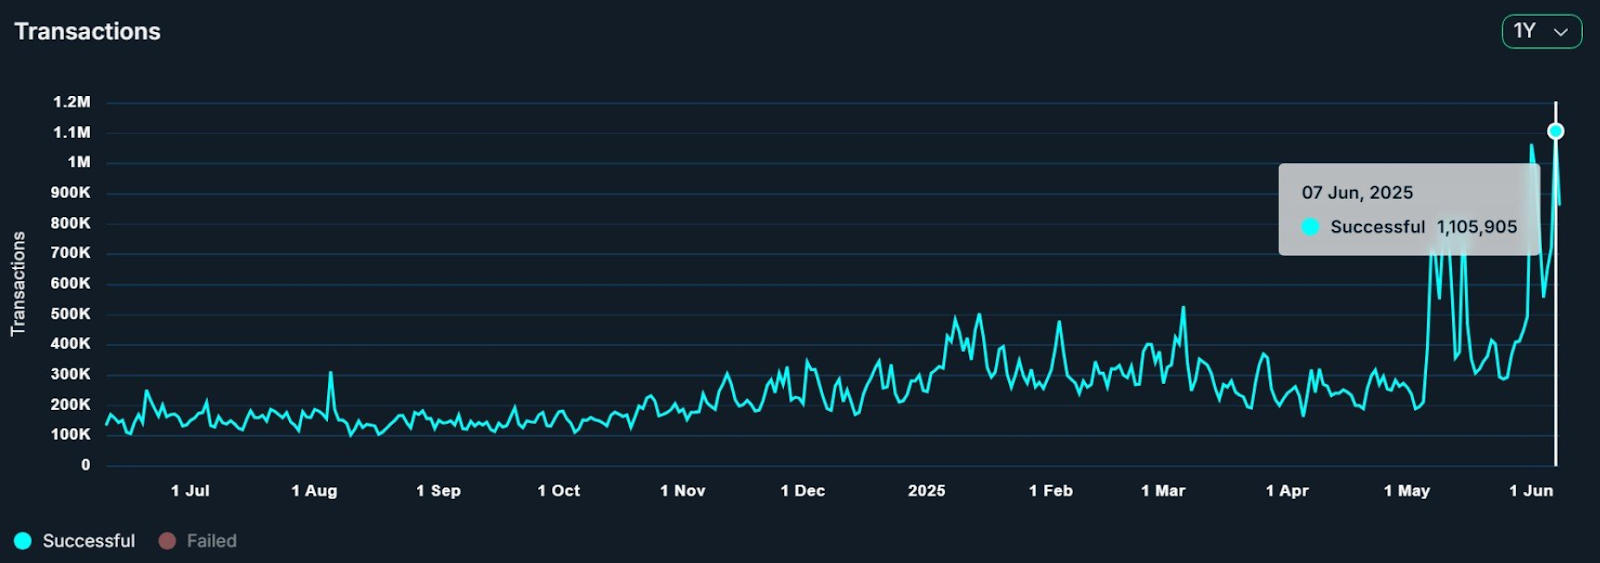The image size is (1600, 563).
Task: Click the 0 y-axis label
Action: tap(85, 465)
